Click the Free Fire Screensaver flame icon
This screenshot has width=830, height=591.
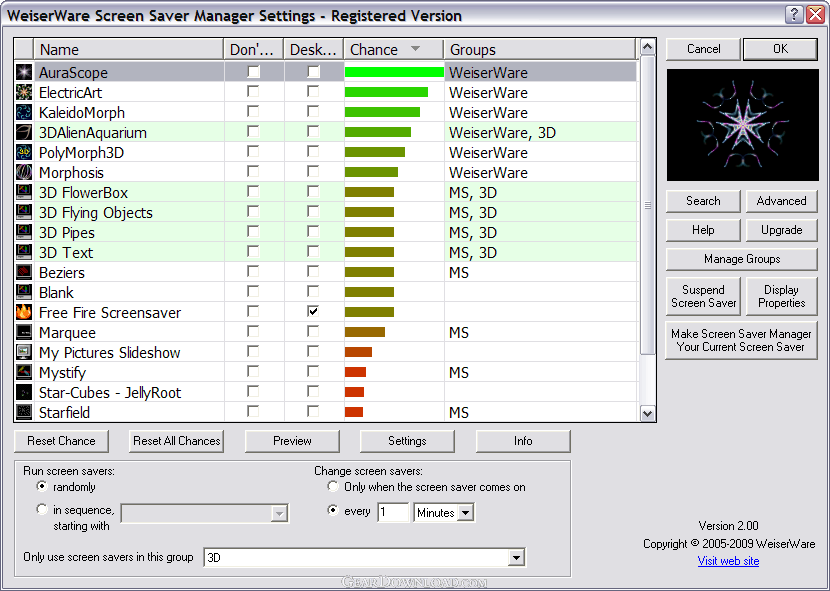[x=24, y=312]
